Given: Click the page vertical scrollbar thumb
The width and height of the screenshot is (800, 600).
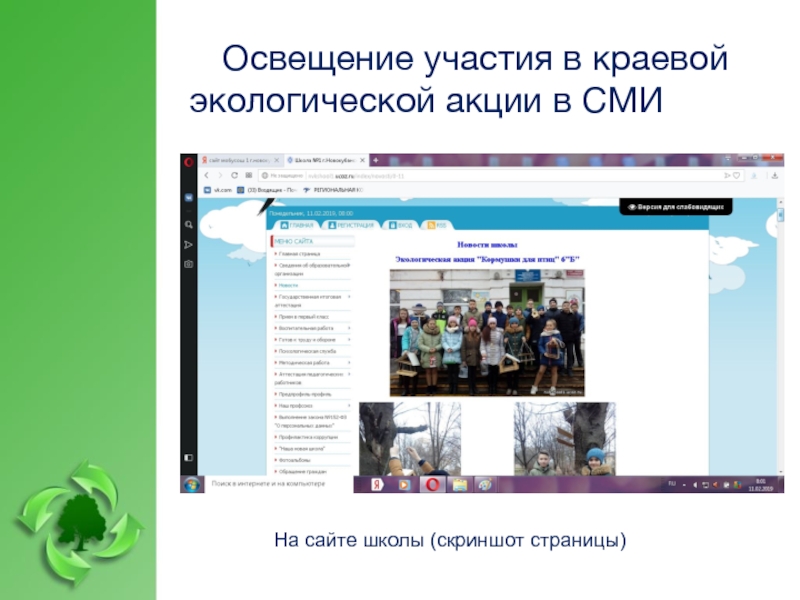Looking at the screenshot, I should coord(780,216).
